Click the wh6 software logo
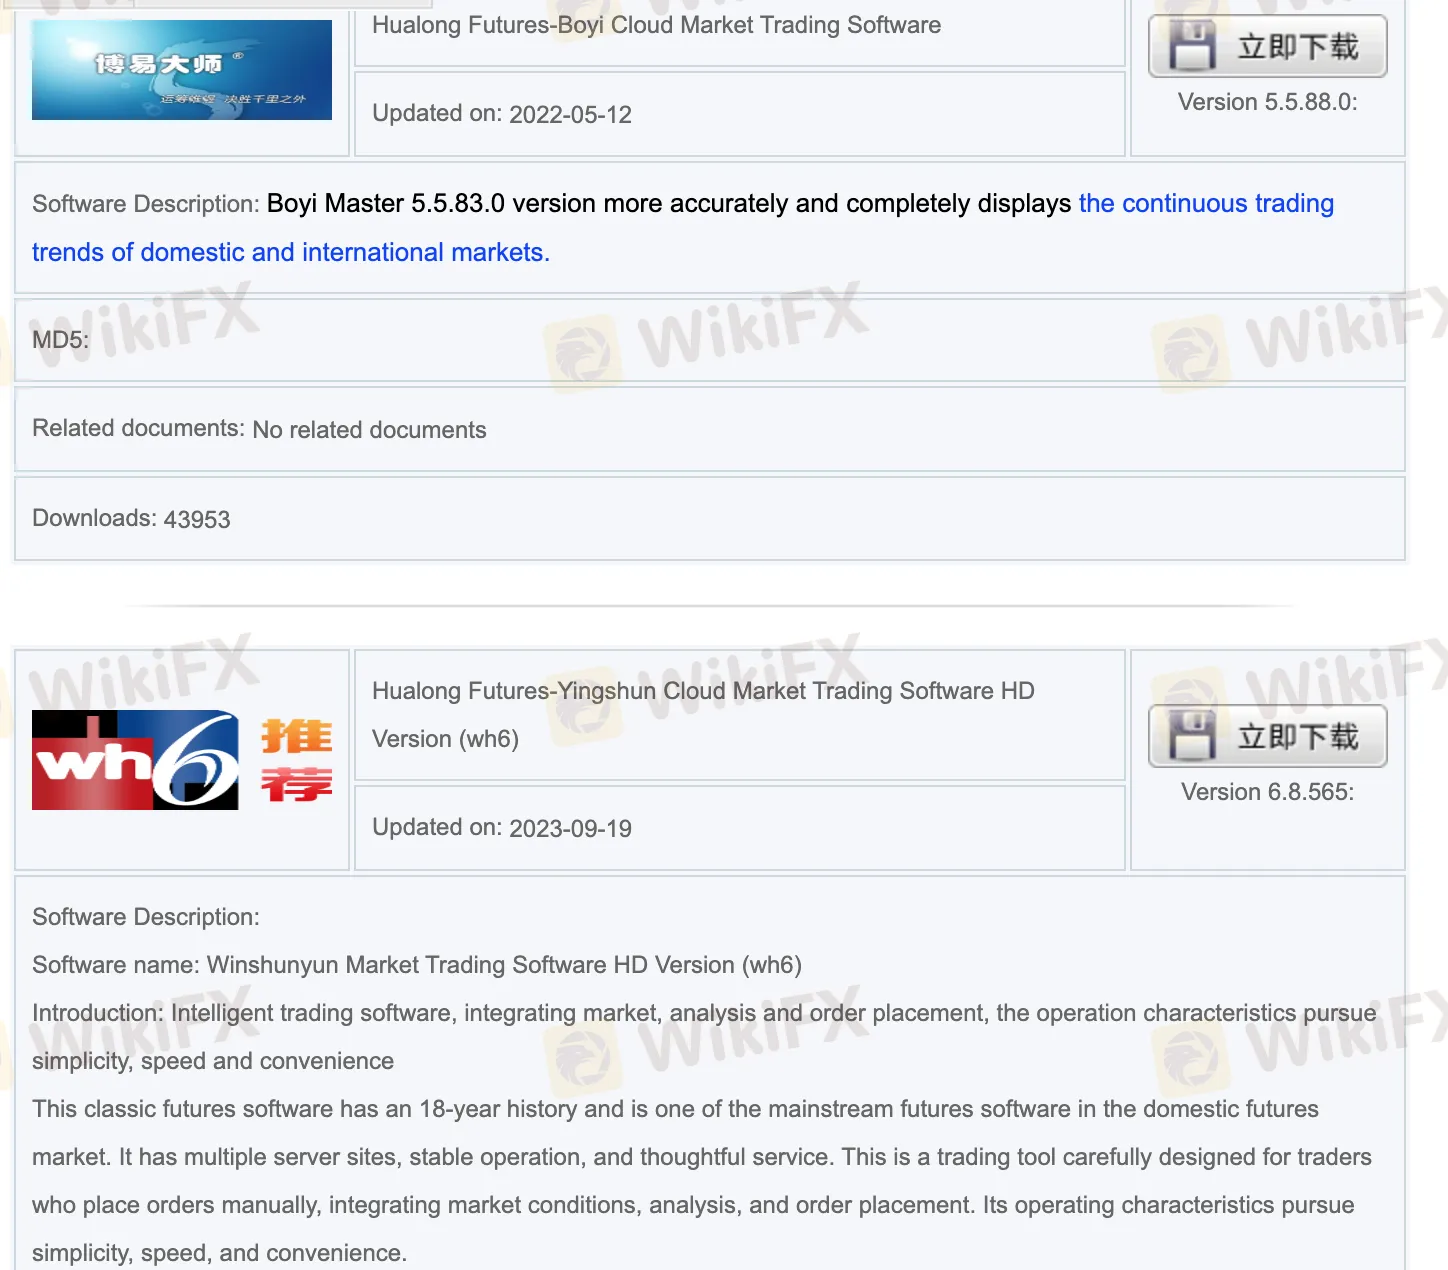The height and width of the screenshot is (1270, 1448). click(x=135, y=759)
